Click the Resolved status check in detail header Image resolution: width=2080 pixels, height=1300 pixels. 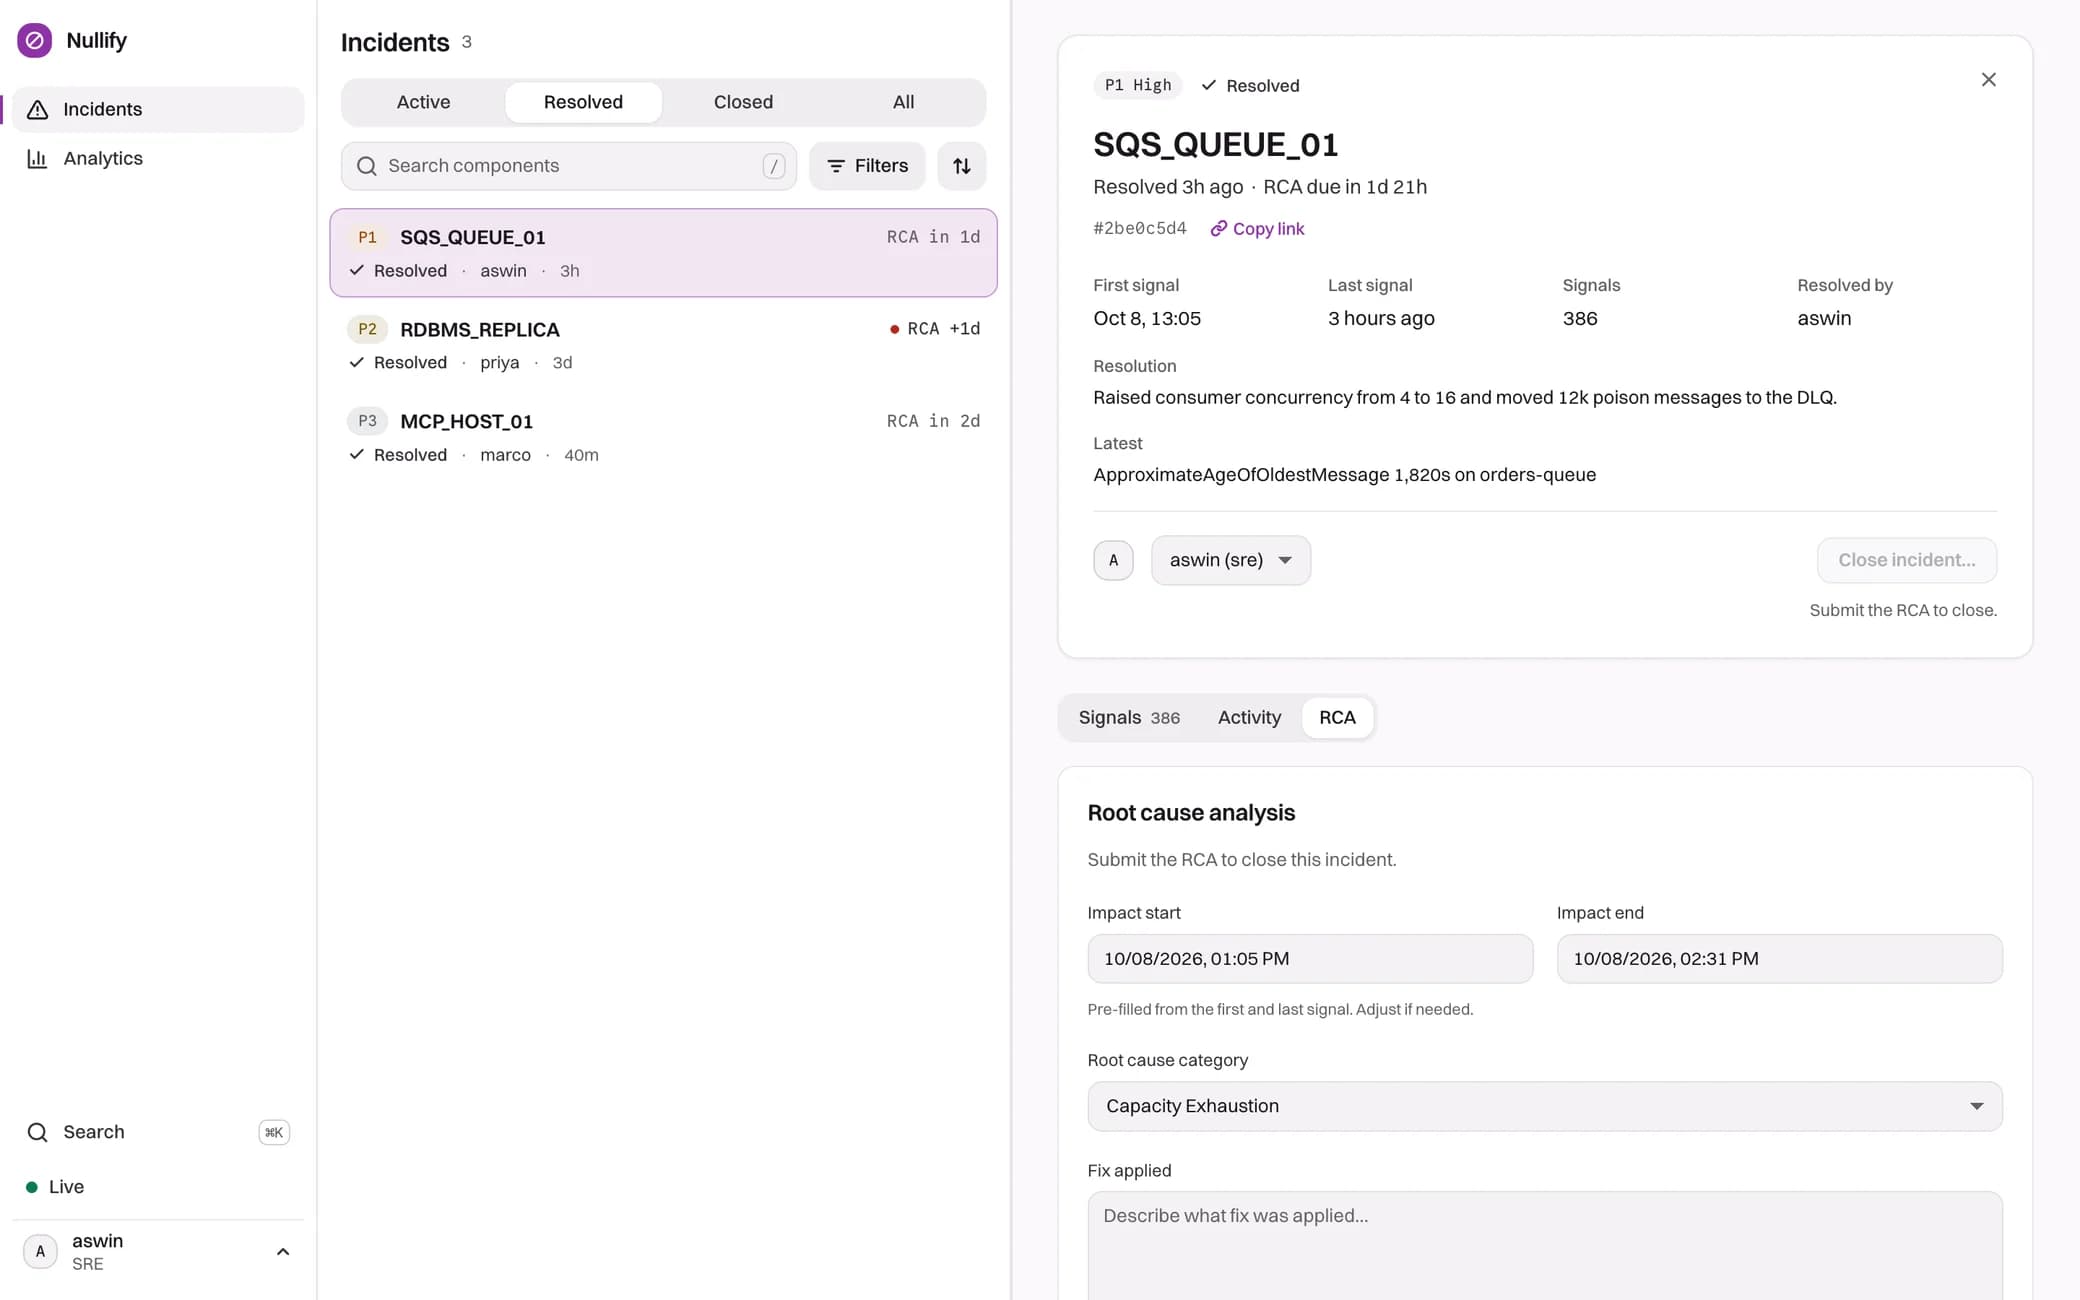[1208, 86]
